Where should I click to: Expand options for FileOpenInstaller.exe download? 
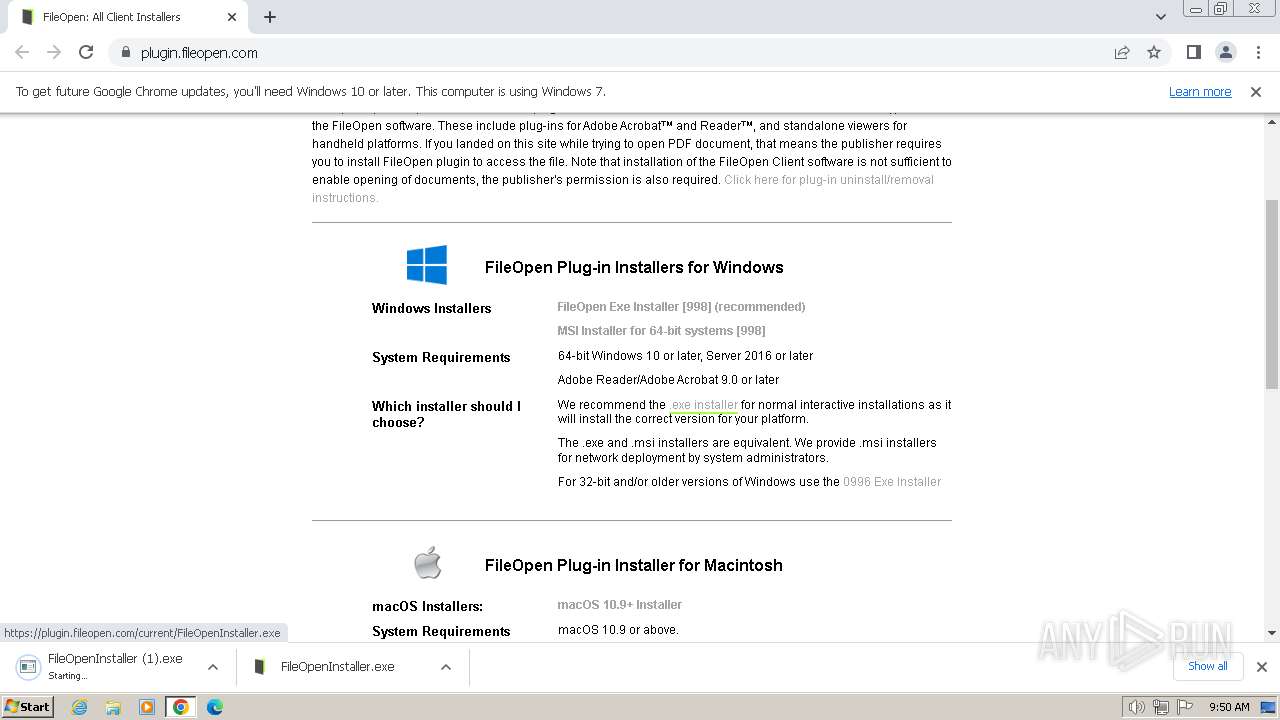point(446,667)
